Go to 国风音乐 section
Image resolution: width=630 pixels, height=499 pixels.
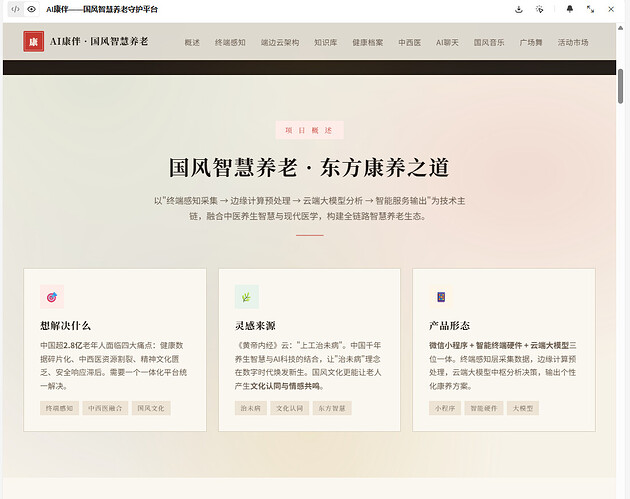[x=489, y=43]
